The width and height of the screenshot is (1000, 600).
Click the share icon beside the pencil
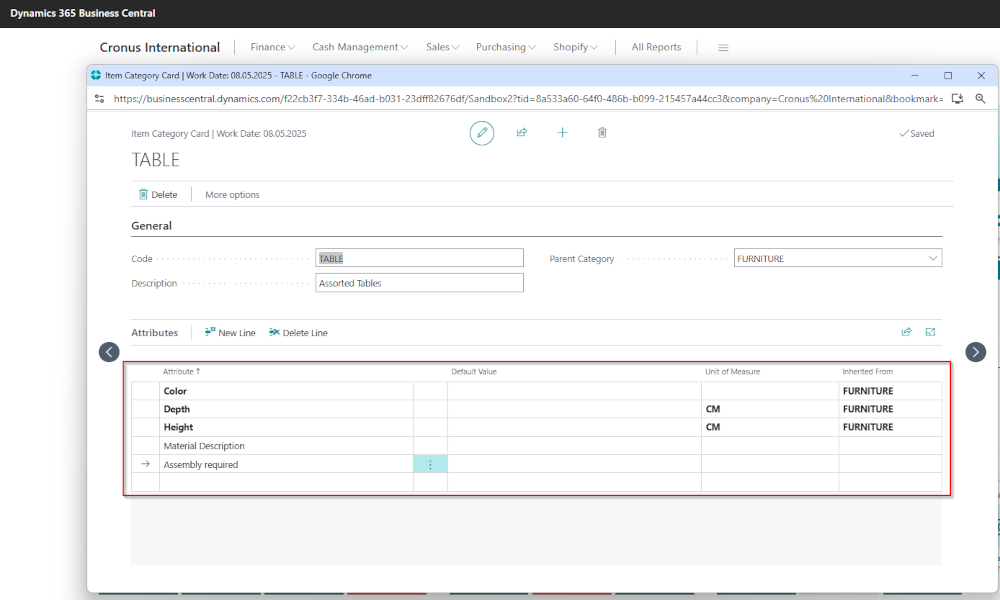521,132
